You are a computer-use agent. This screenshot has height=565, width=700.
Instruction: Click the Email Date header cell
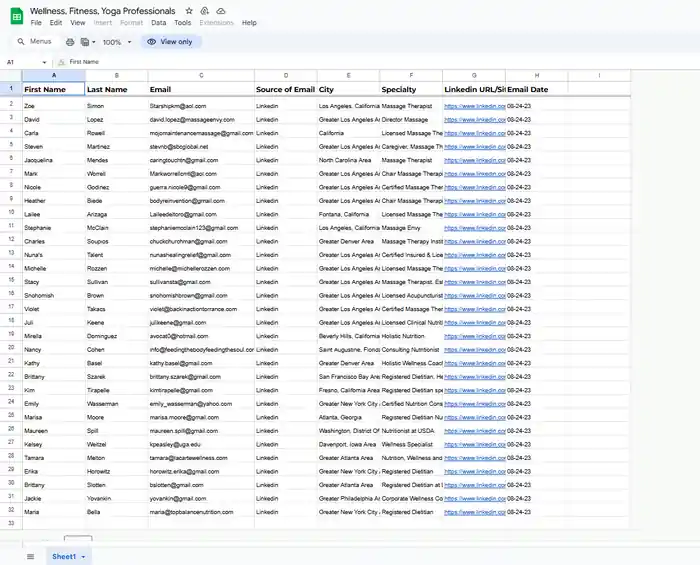tap(537, 89)
